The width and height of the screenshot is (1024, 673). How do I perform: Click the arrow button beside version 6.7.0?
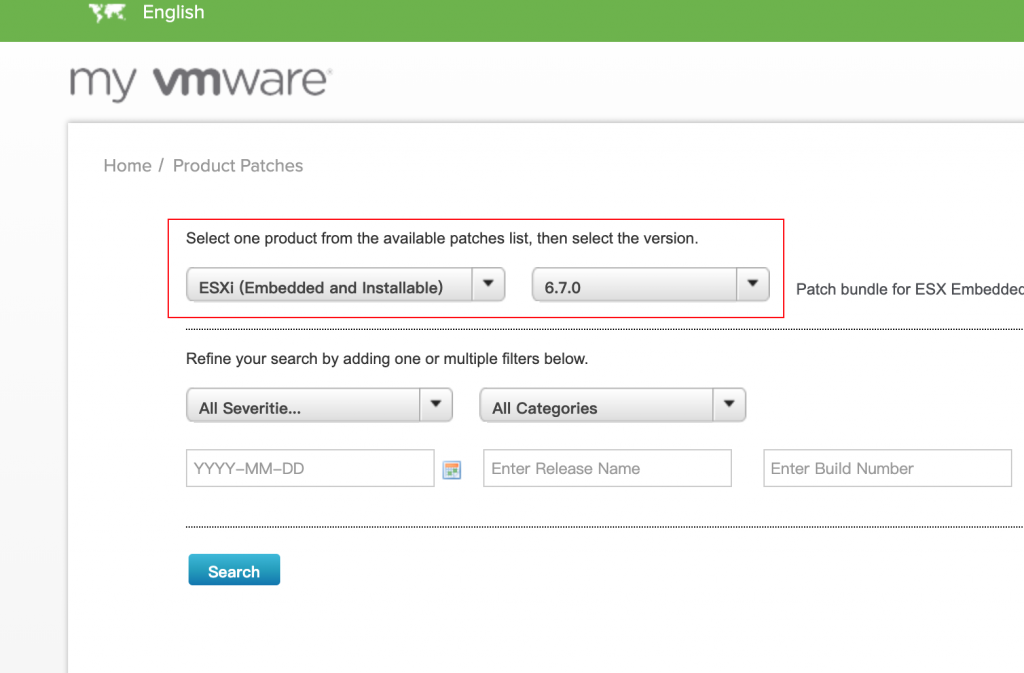[x=752, y=284]
